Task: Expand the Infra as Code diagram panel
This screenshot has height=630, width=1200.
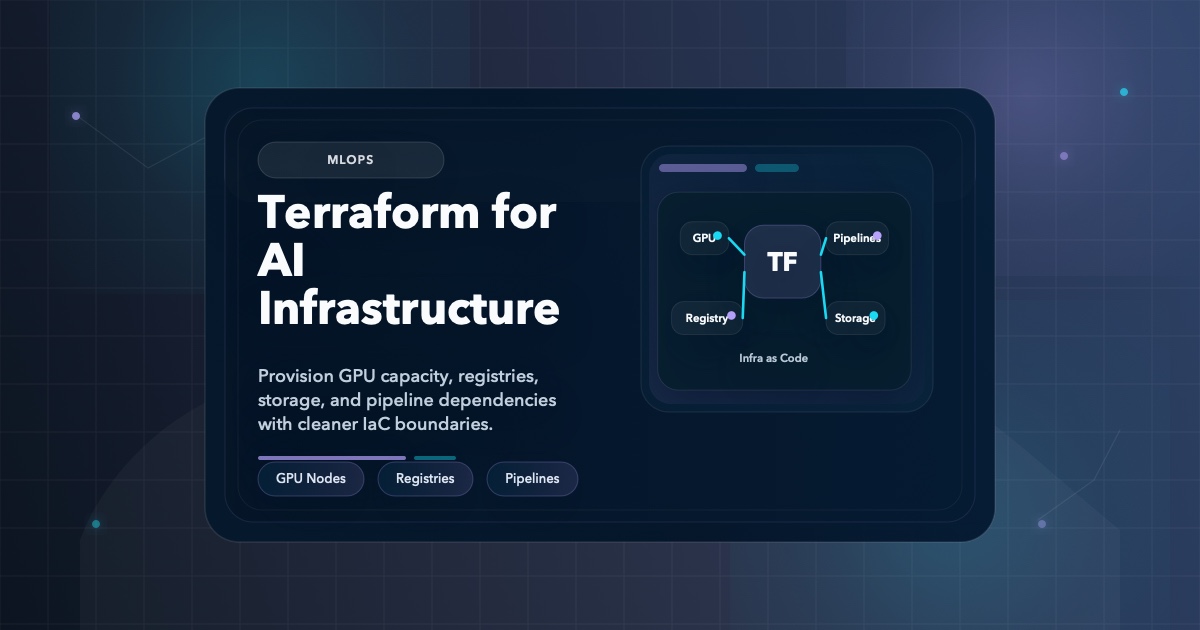Action: click(x=784, y=290)
